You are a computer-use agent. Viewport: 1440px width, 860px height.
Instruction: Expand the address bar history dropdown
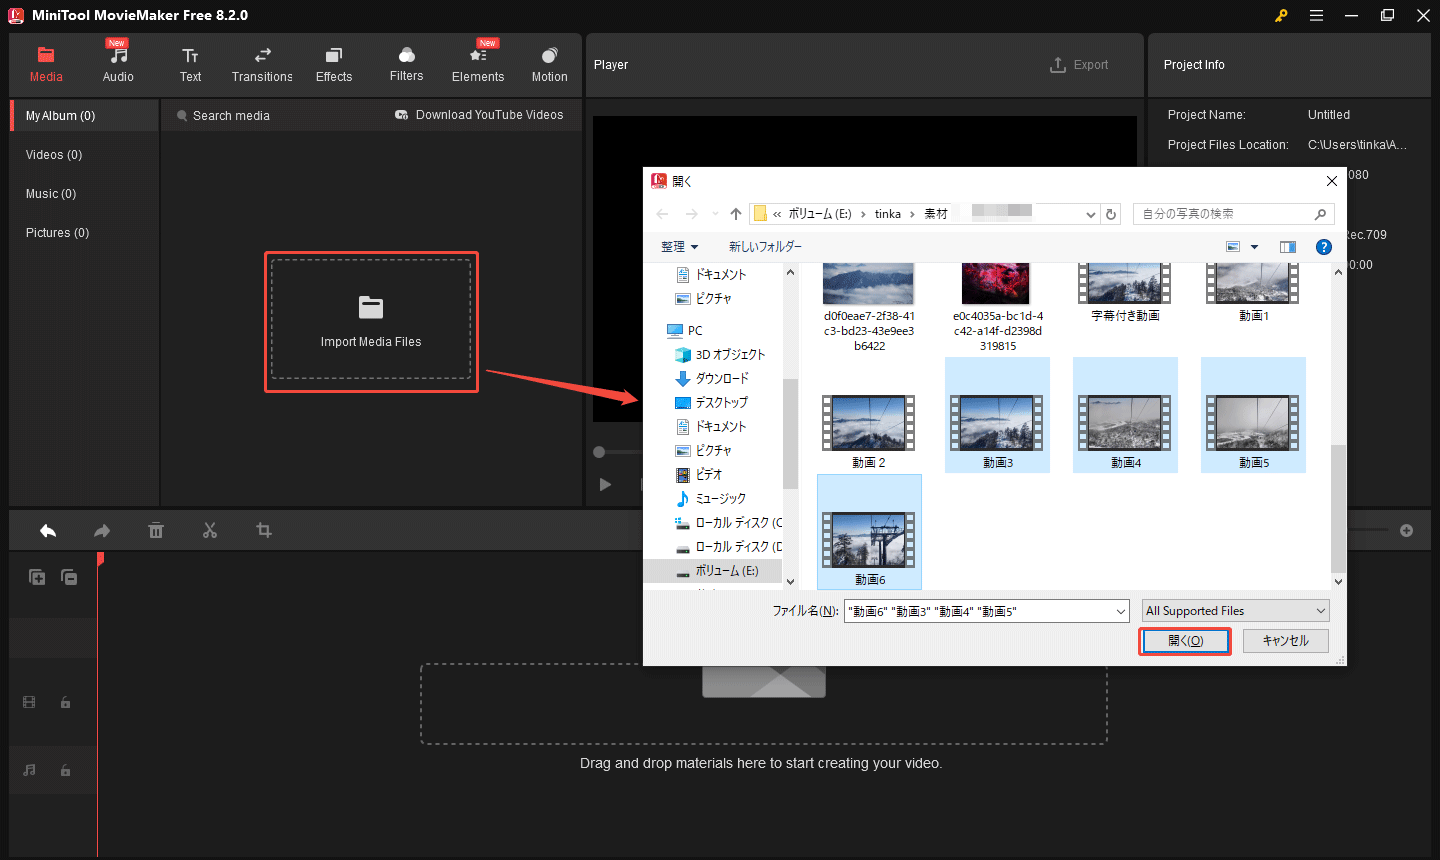[x=1091, y=214]
